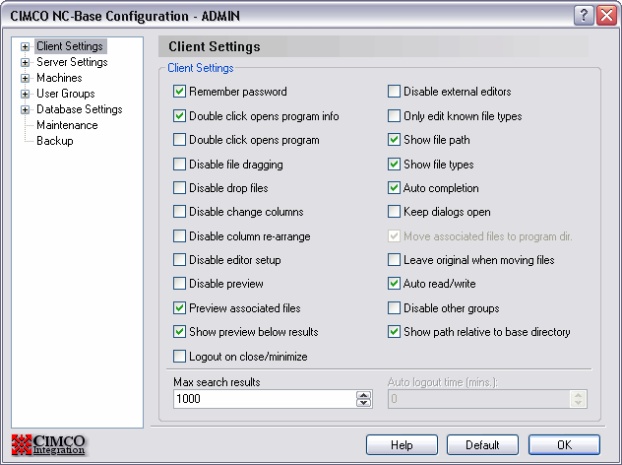
Task: Open the Backup page
Action: click(x=55, y=141)
